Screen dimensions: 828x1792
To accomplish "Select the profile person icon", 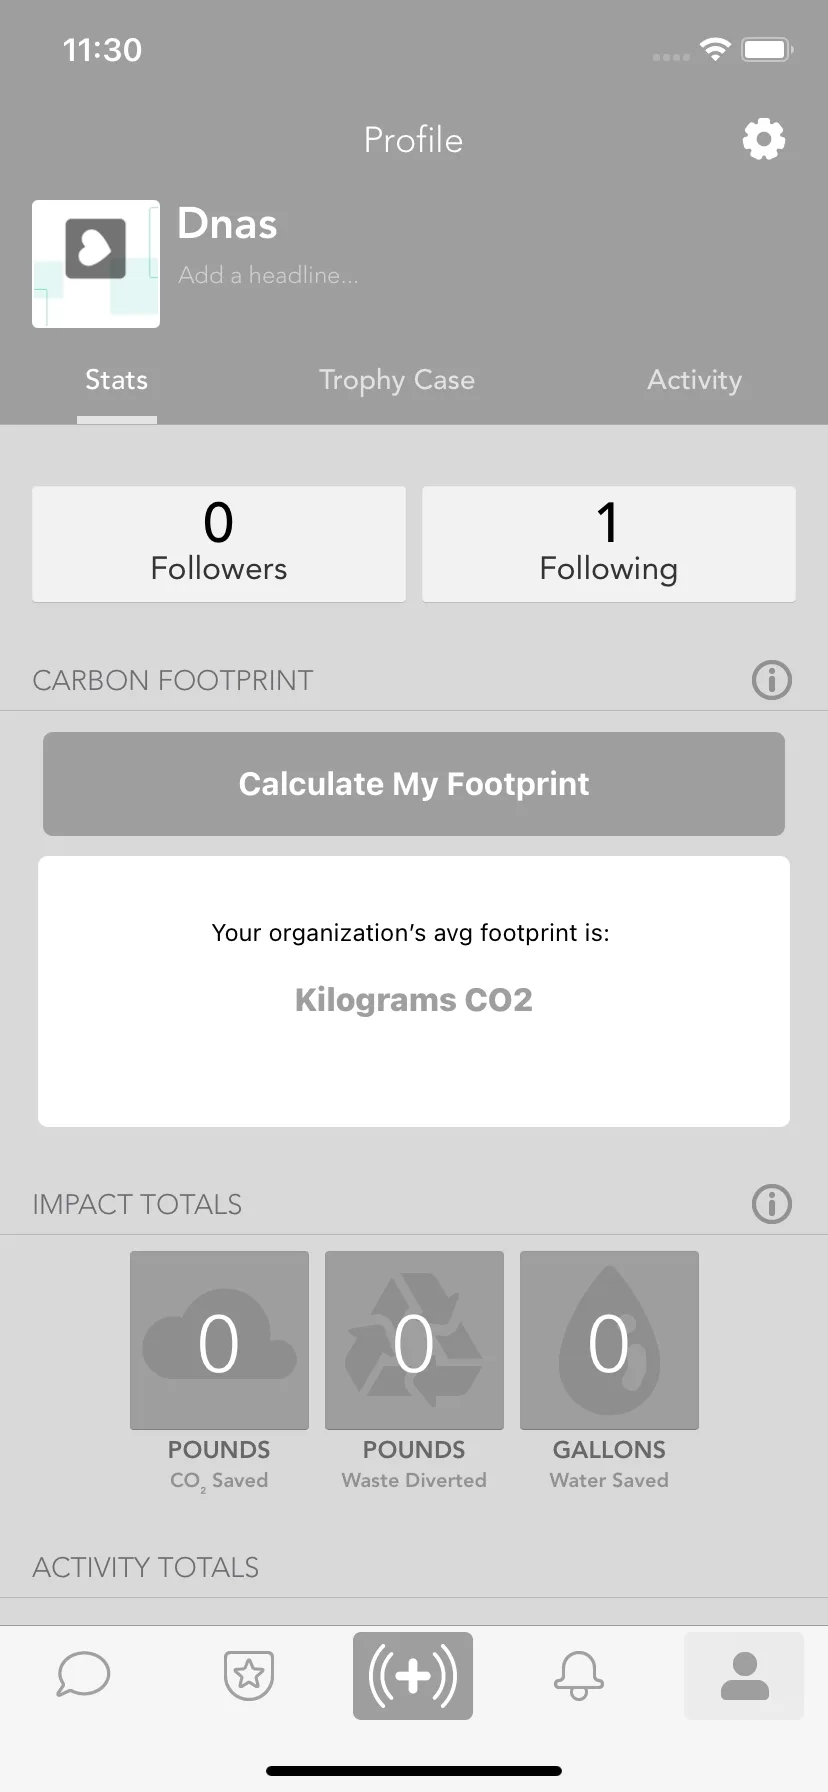I will click(744, 1676).
